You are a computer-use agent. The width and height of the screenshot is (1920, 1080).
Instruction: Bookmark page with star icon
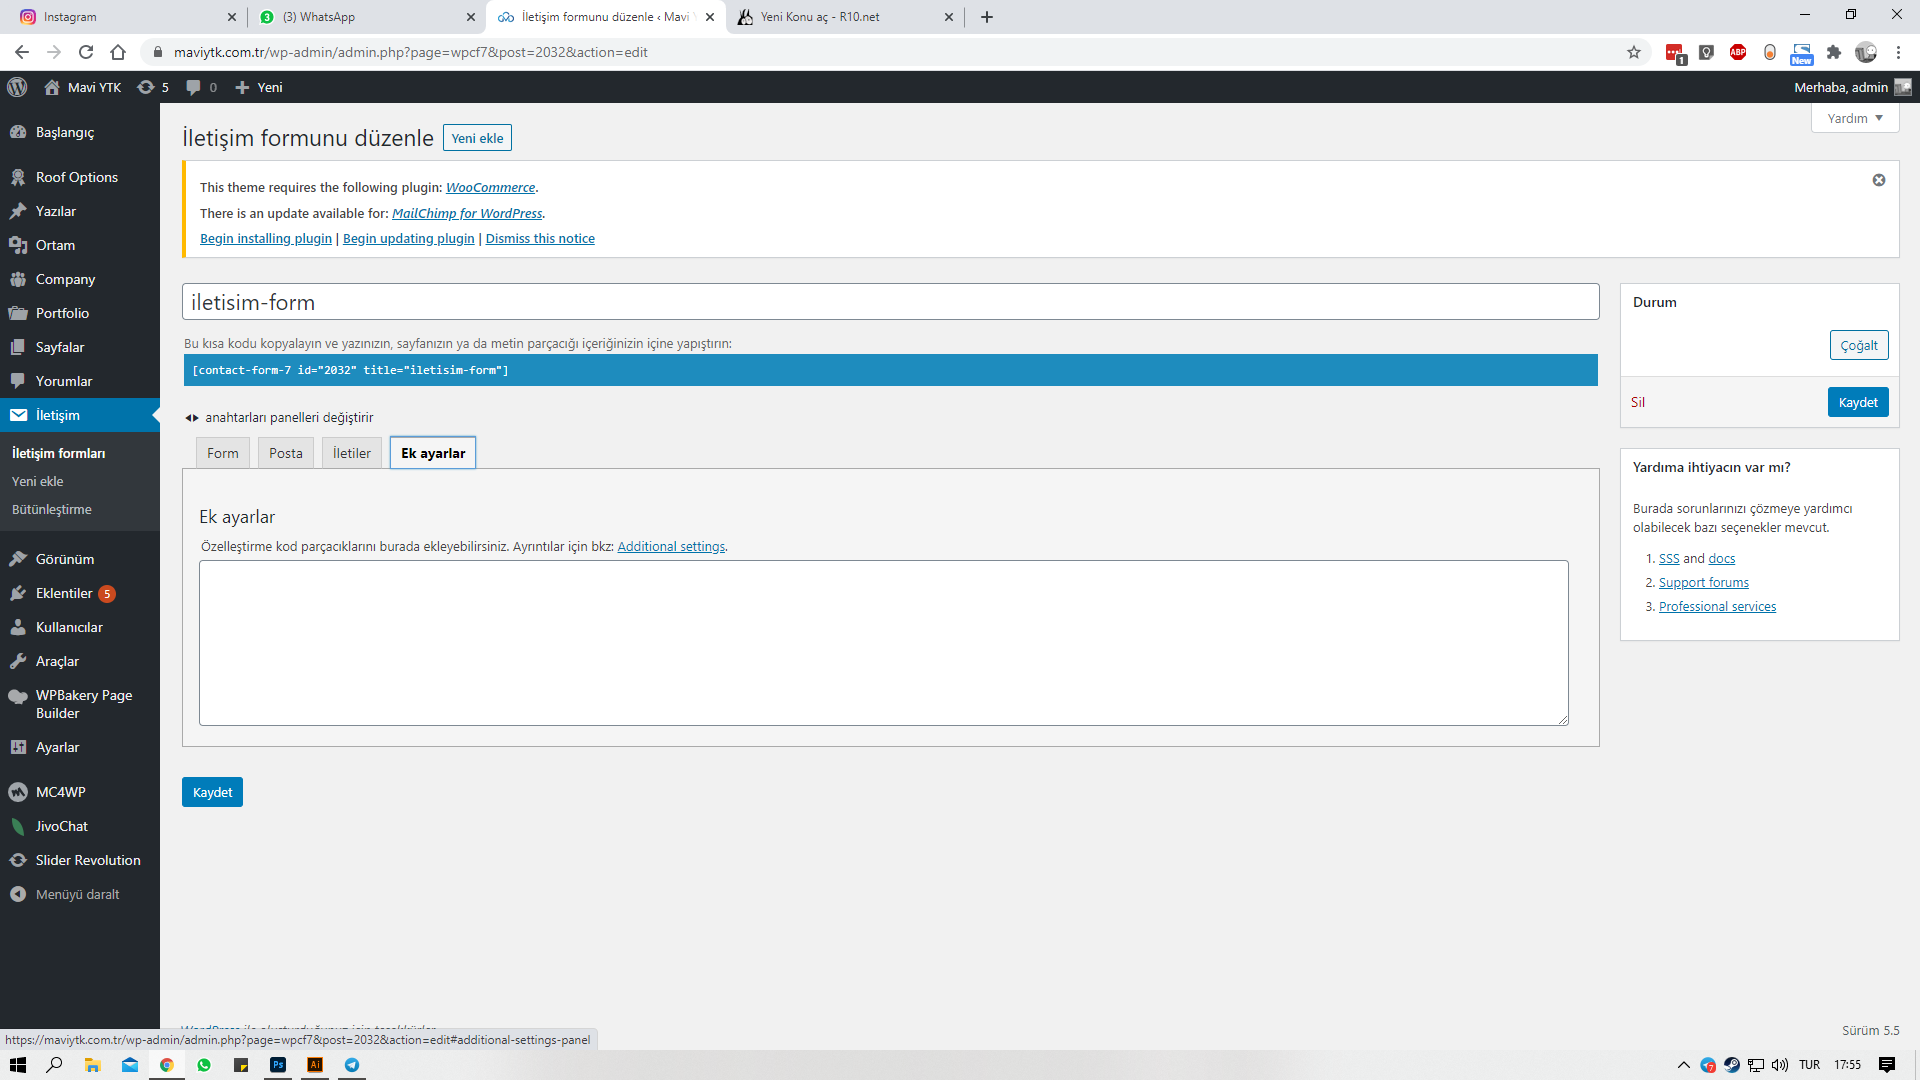click(x=1634, y=52)
